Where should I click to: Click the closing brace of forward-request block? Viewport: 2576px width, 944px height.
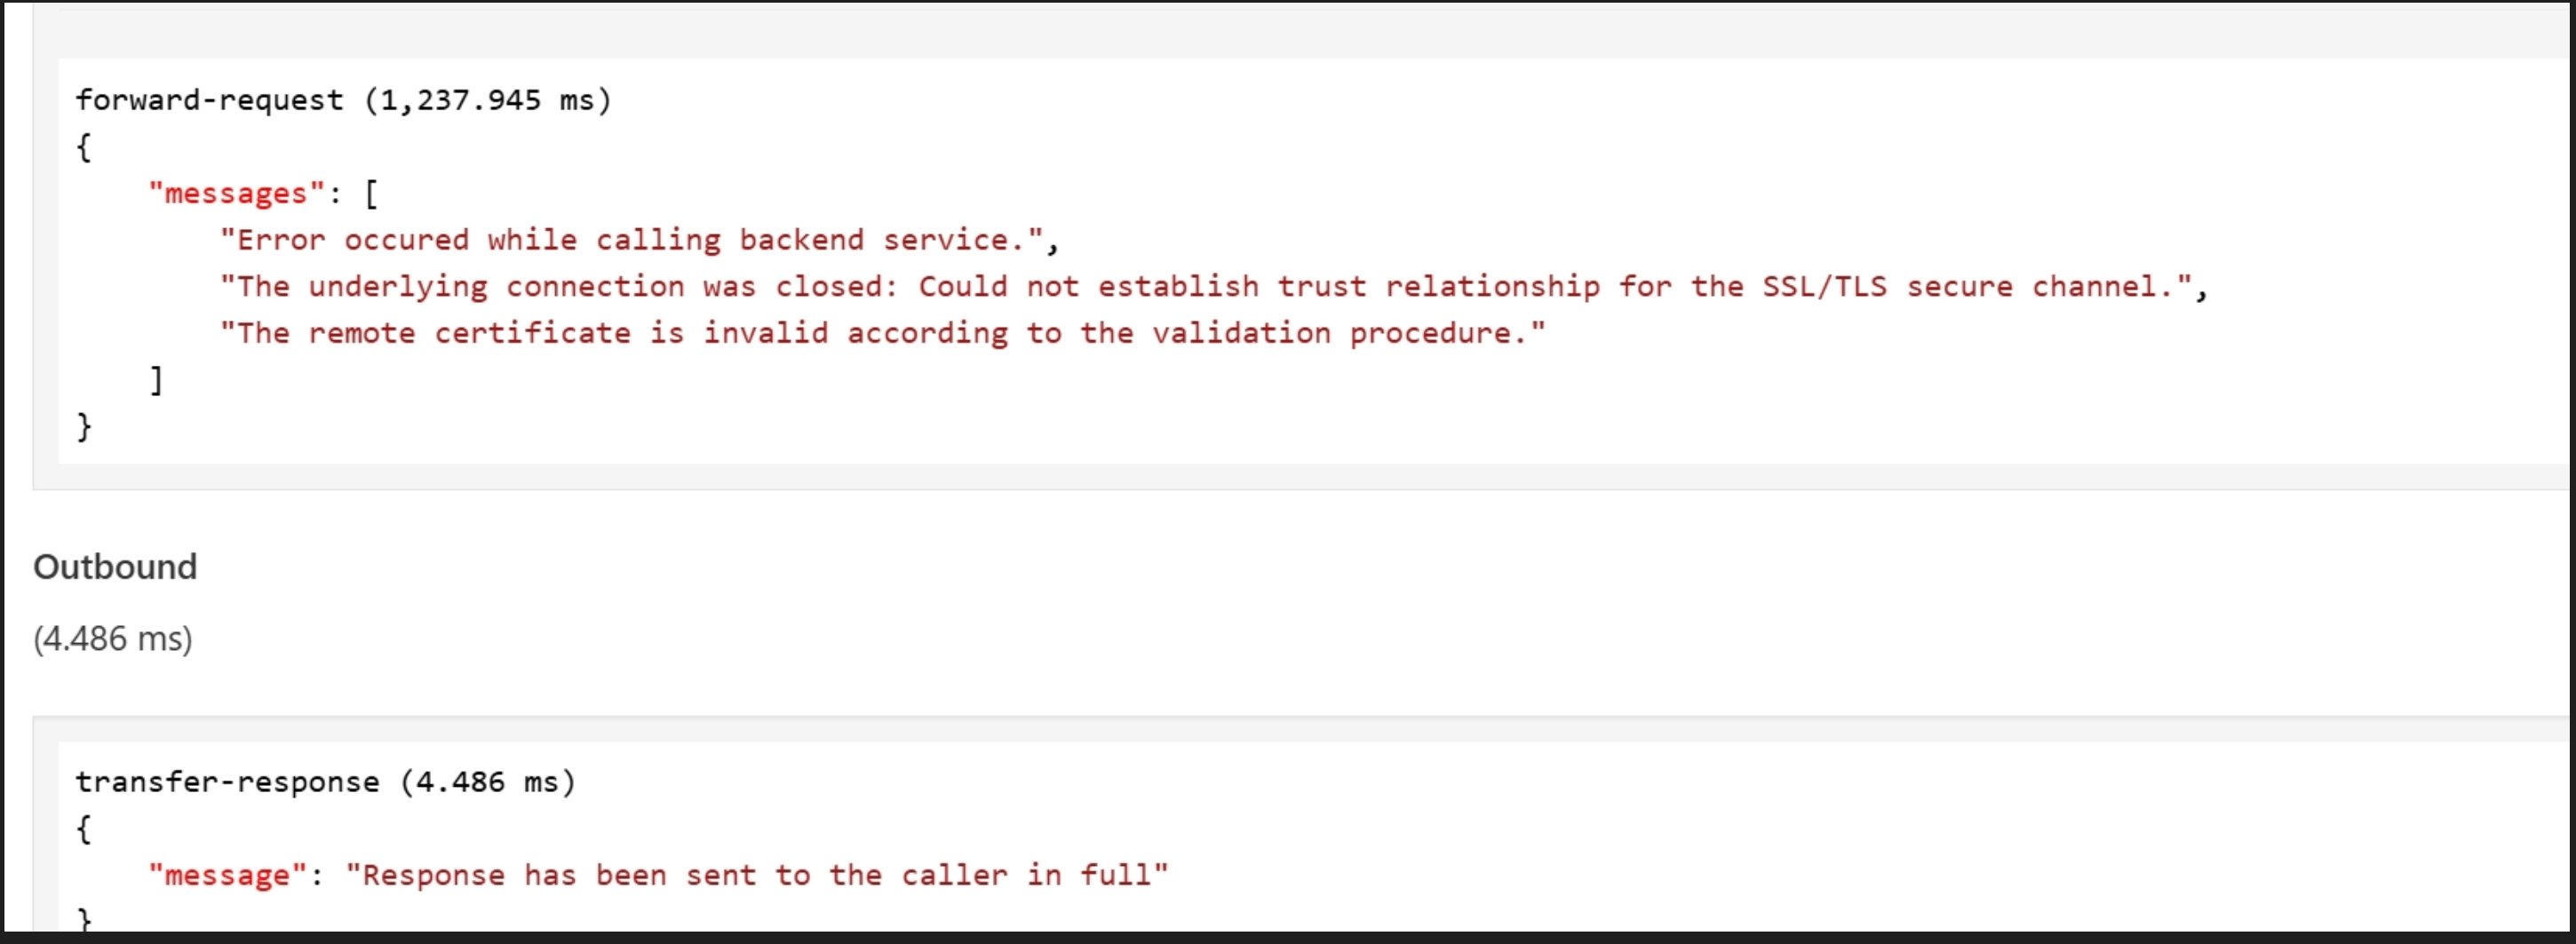[x=84, y=427]
